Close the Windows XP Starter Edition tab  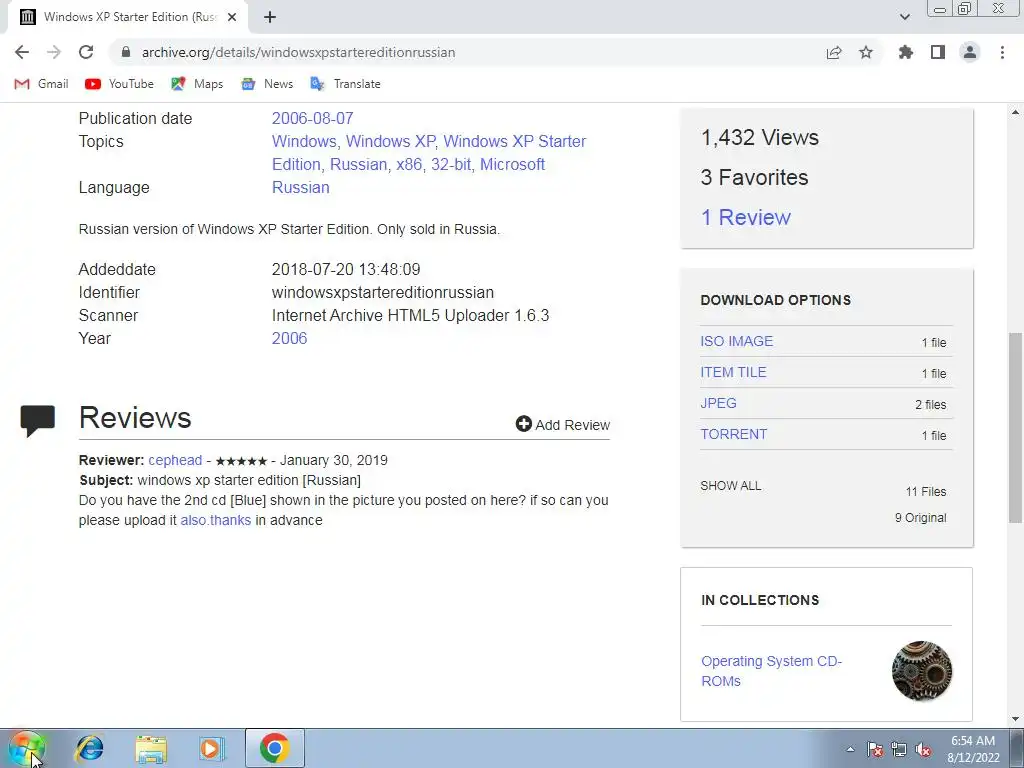(232, 17)
